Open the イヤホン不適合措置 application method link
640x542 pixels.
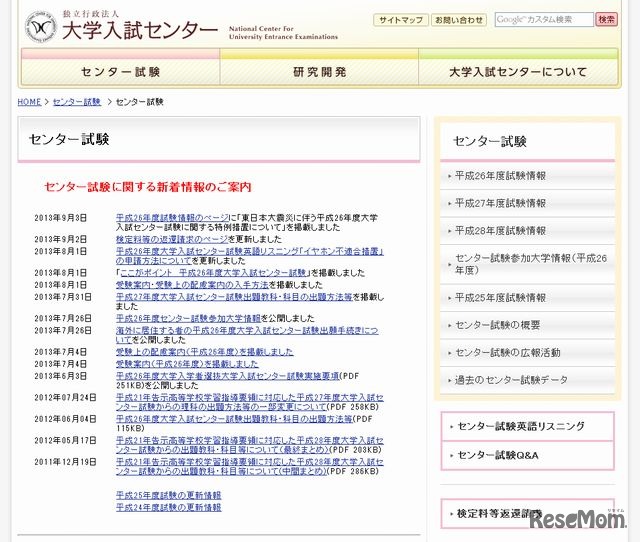249,256
